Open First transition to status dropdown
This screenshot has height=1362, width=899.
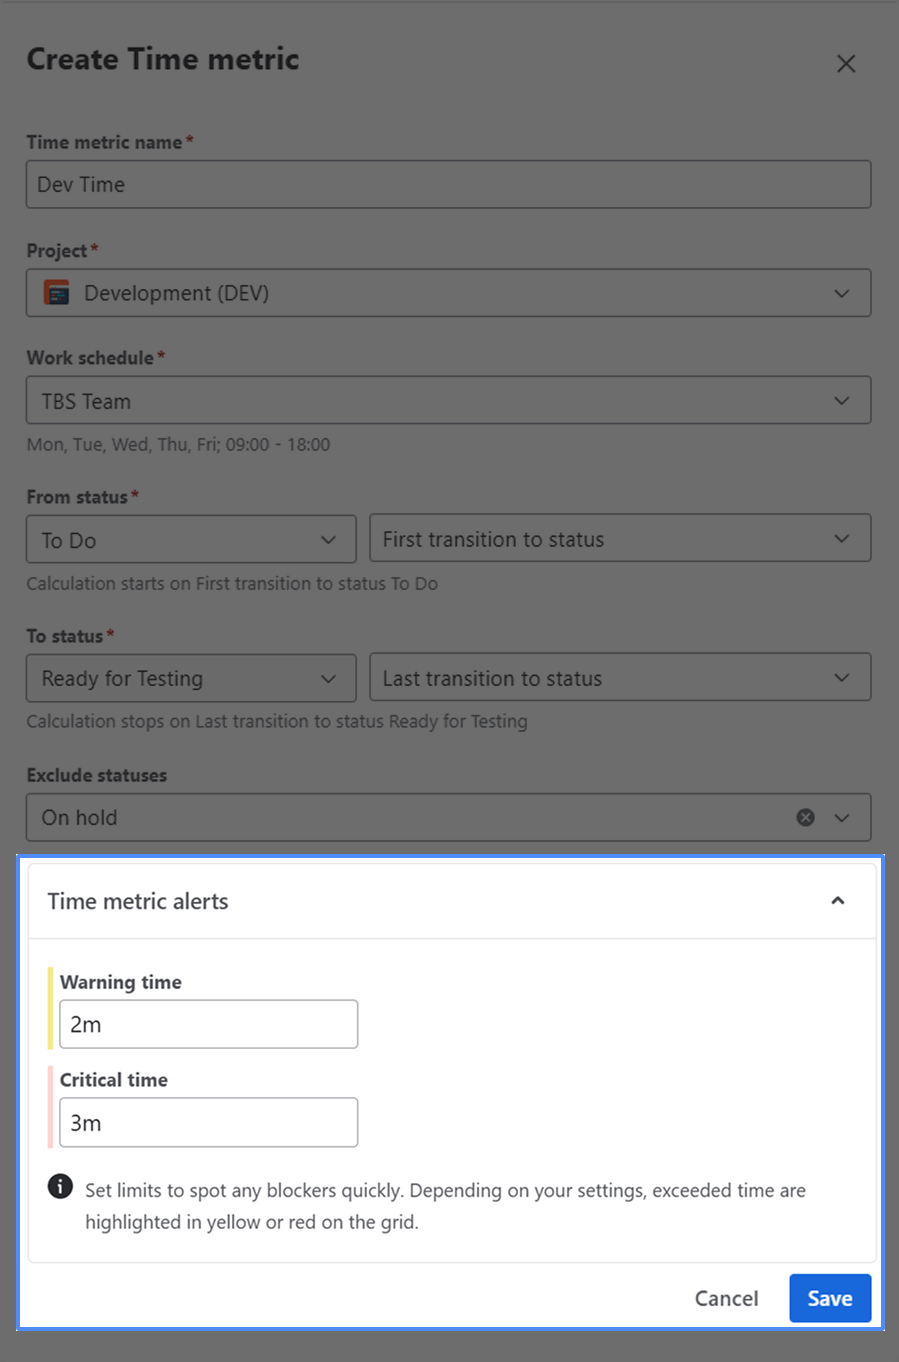tap(619, 539)
